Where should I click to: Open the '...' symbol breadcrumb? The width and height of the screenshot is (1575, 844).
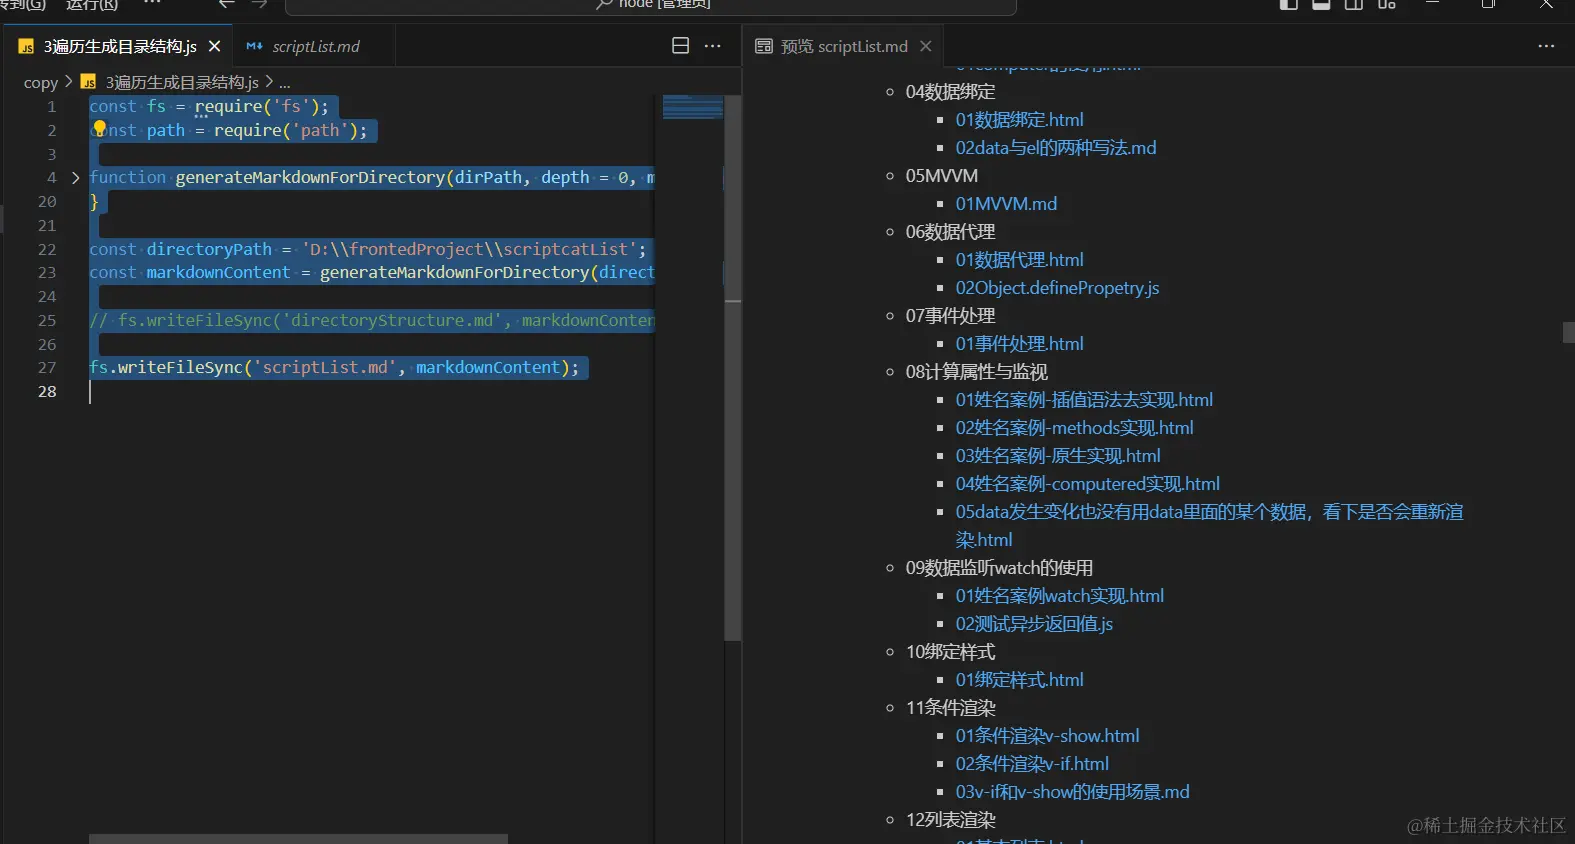285,82
